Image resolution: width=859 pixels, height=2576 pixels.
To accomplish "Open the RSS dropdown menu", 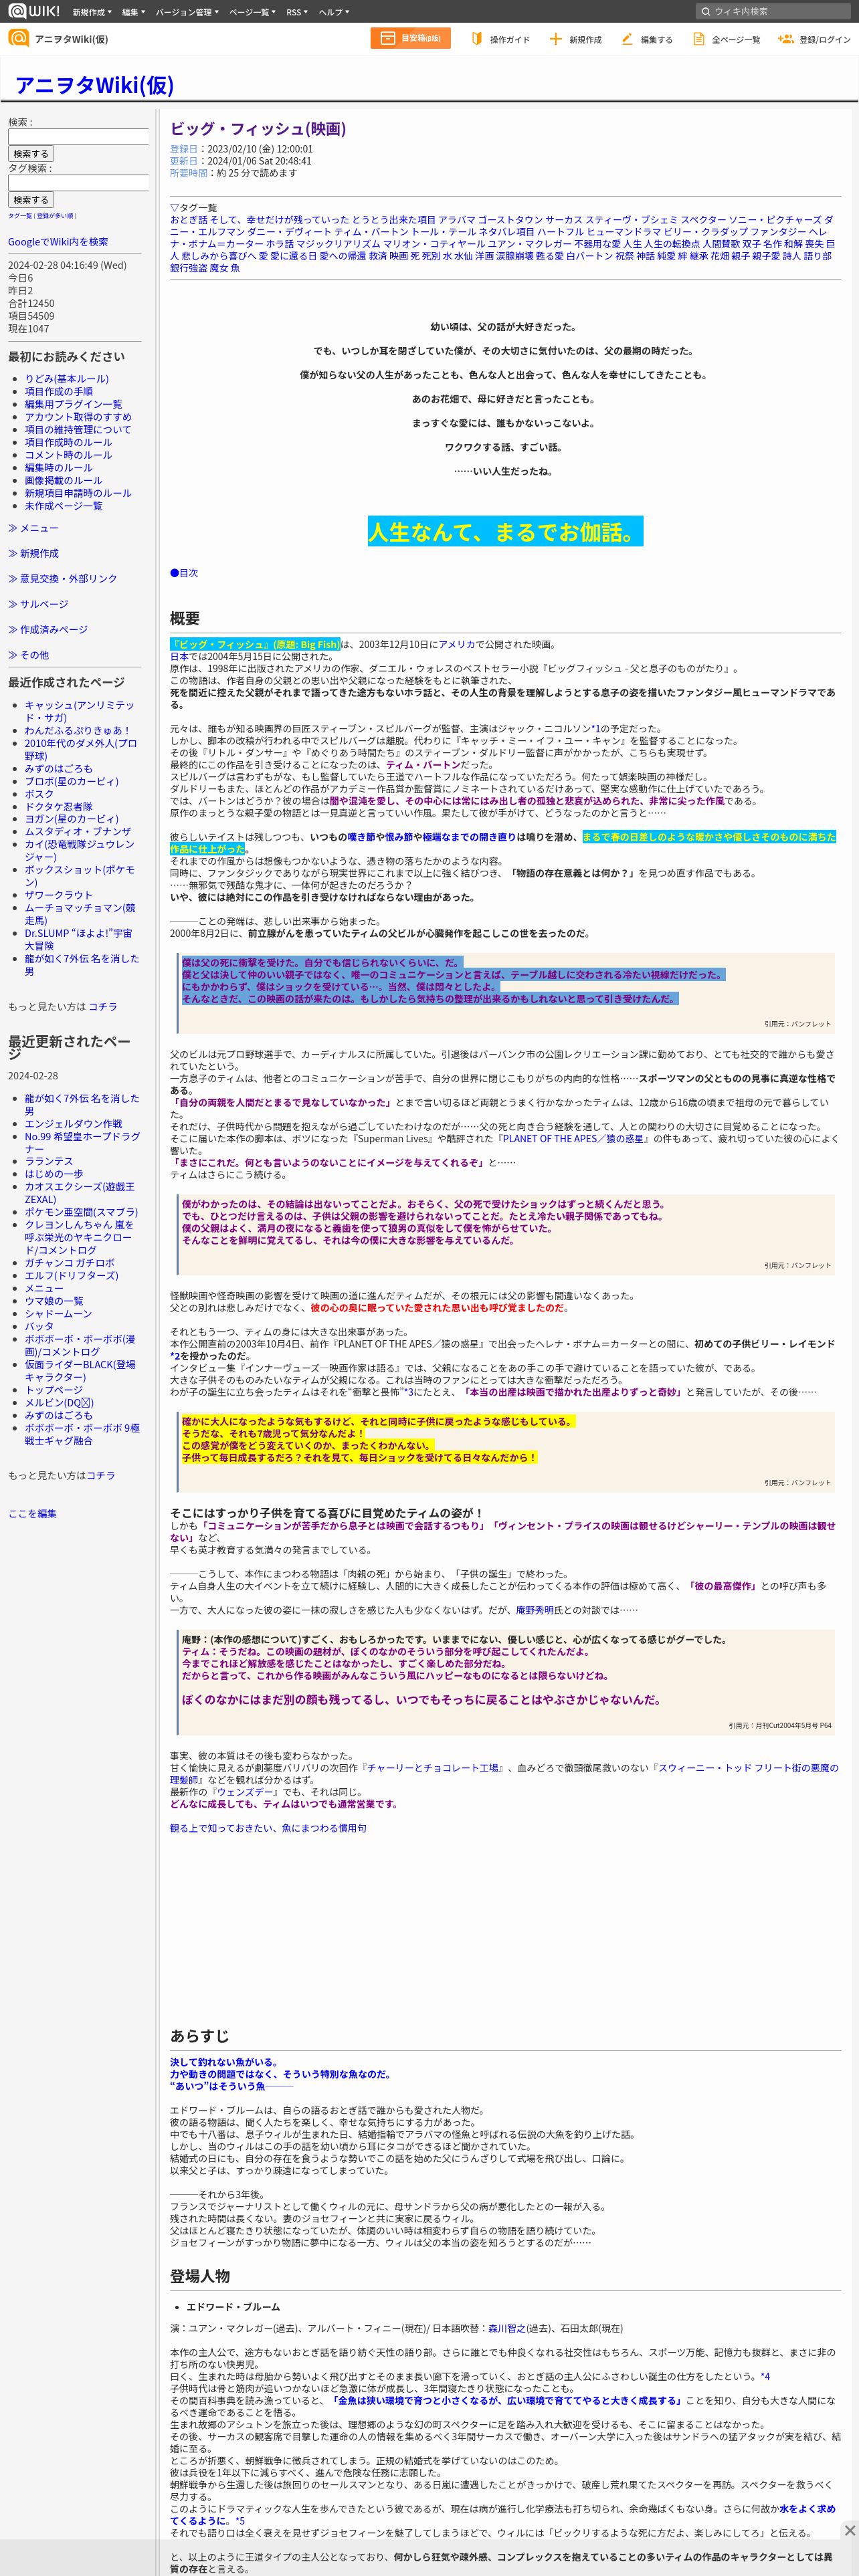I will click(x=297, y=12).
